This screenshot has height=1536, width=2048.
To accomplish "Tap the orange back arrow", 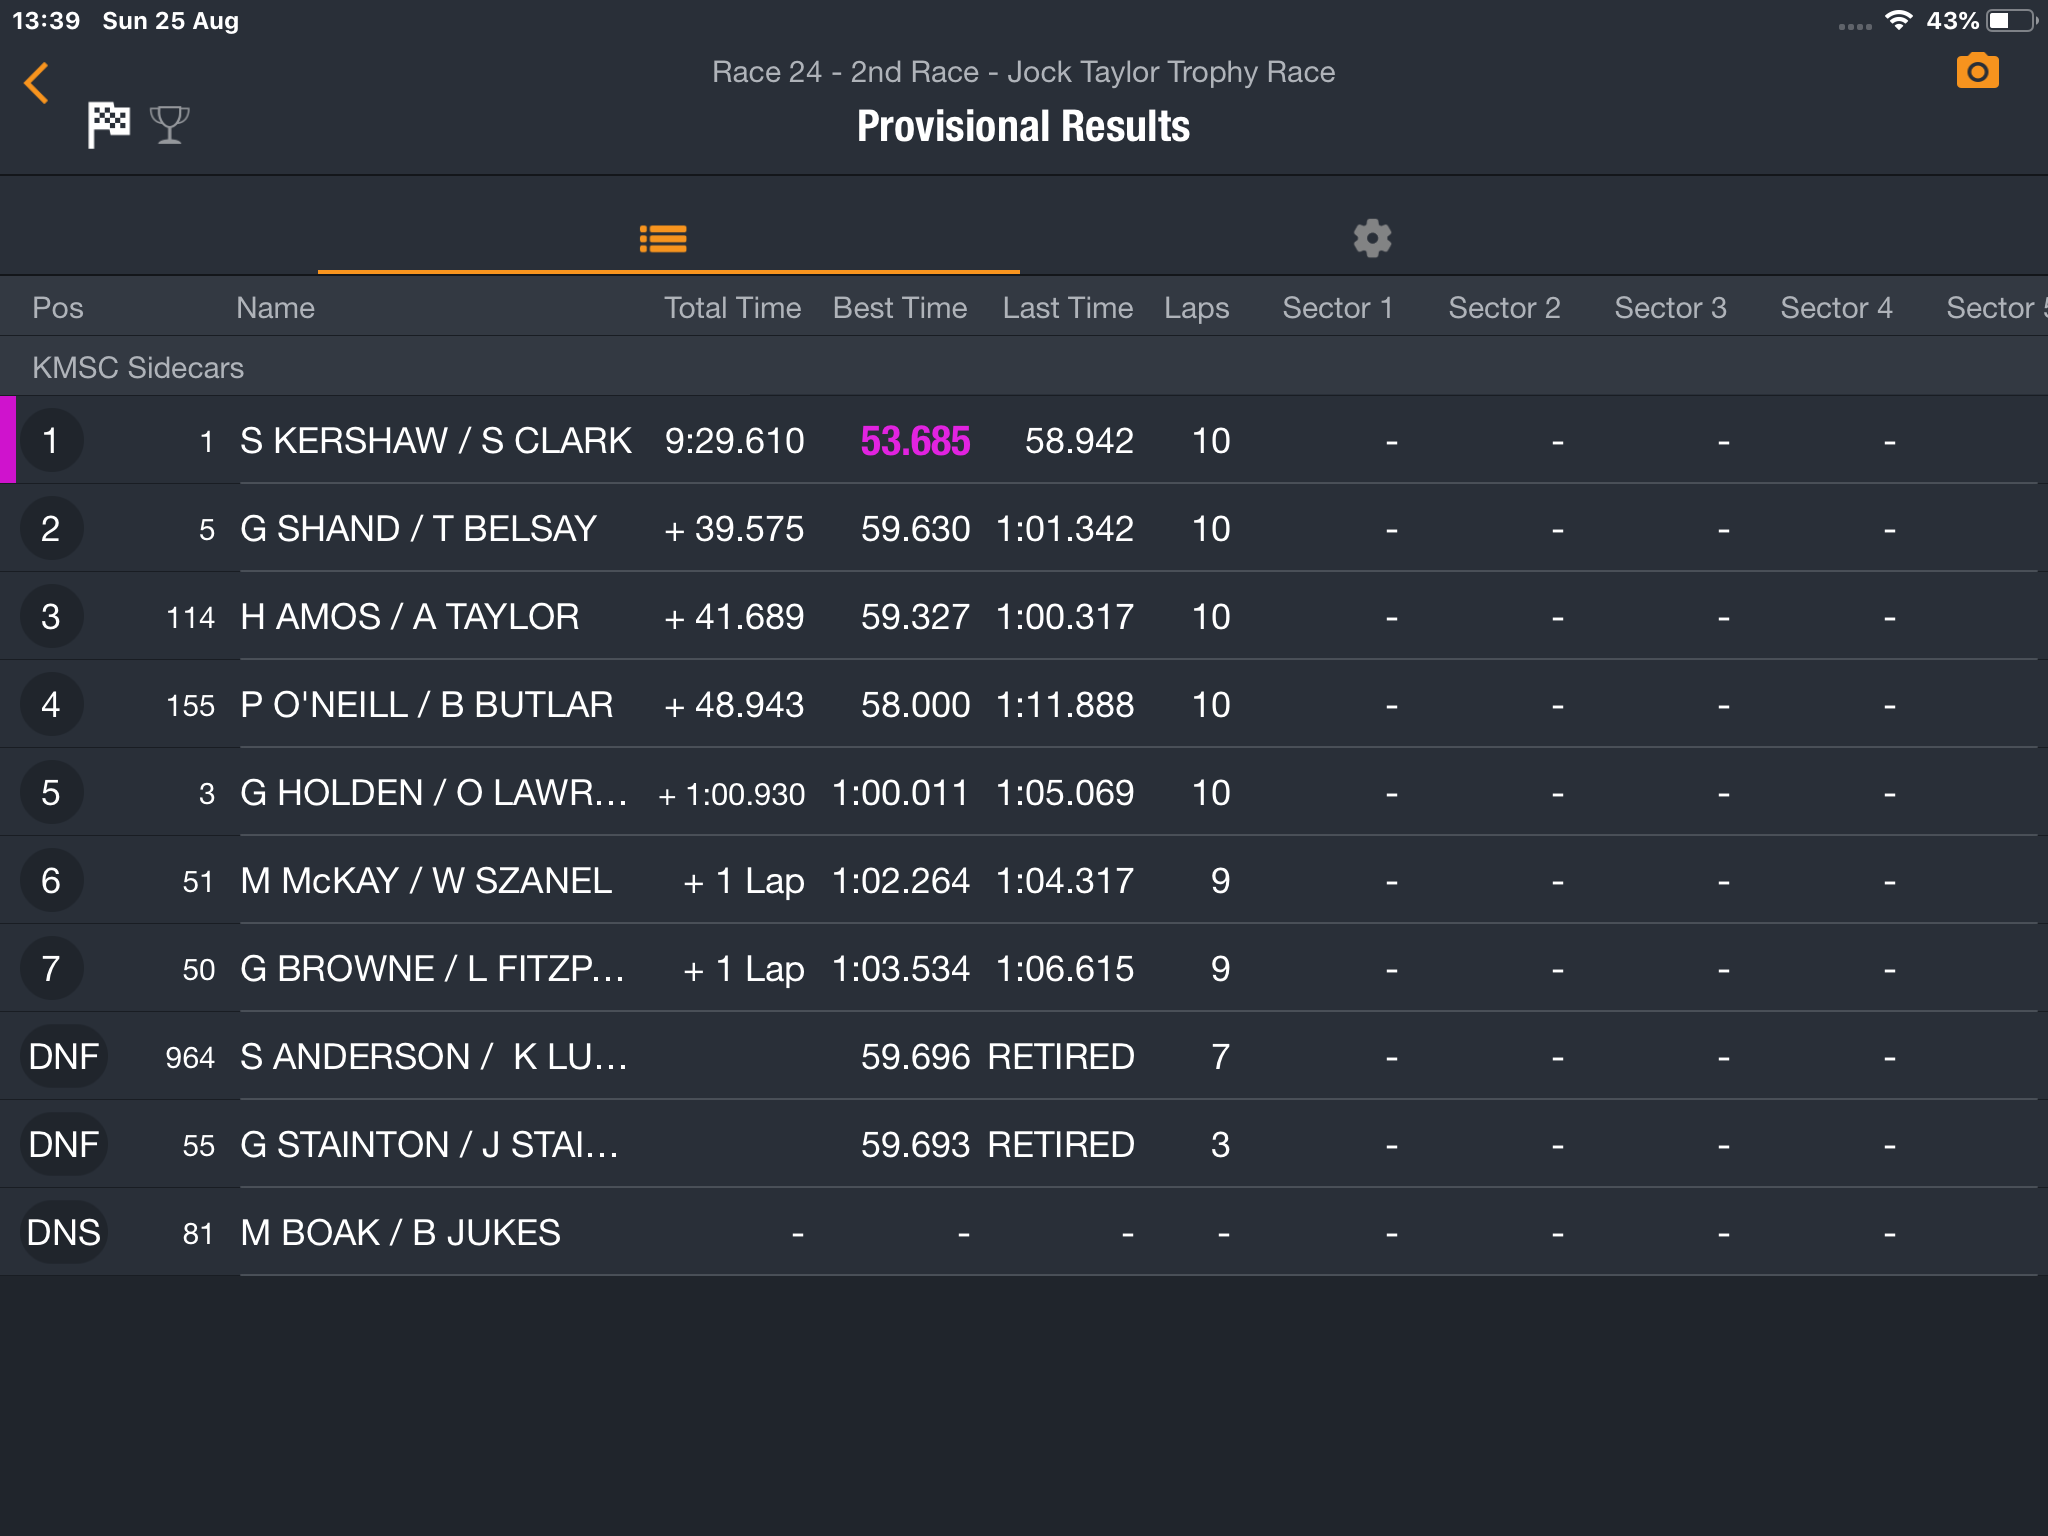I will [x=37, y=83].
